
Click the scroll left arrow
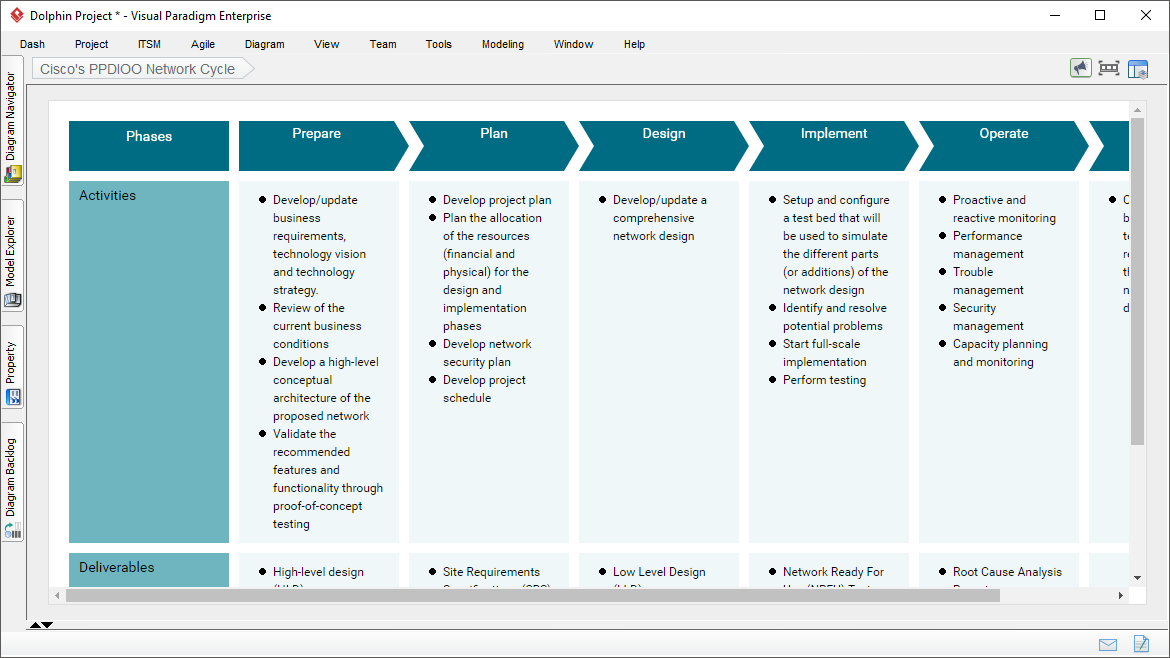57,595
